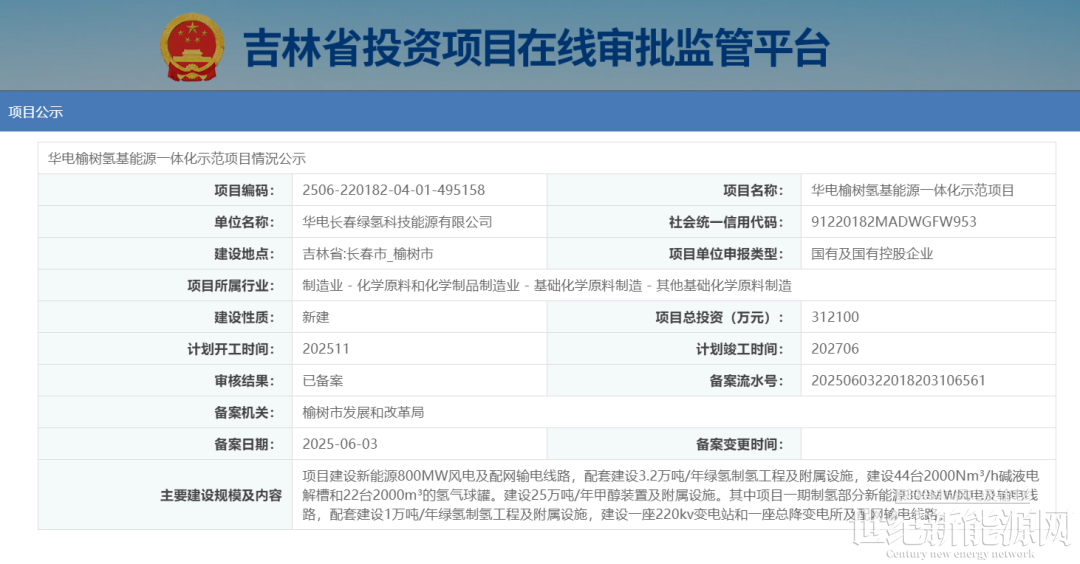
Task: Click construction location 吉林省:长春市_榆树市
Action: 367,254
